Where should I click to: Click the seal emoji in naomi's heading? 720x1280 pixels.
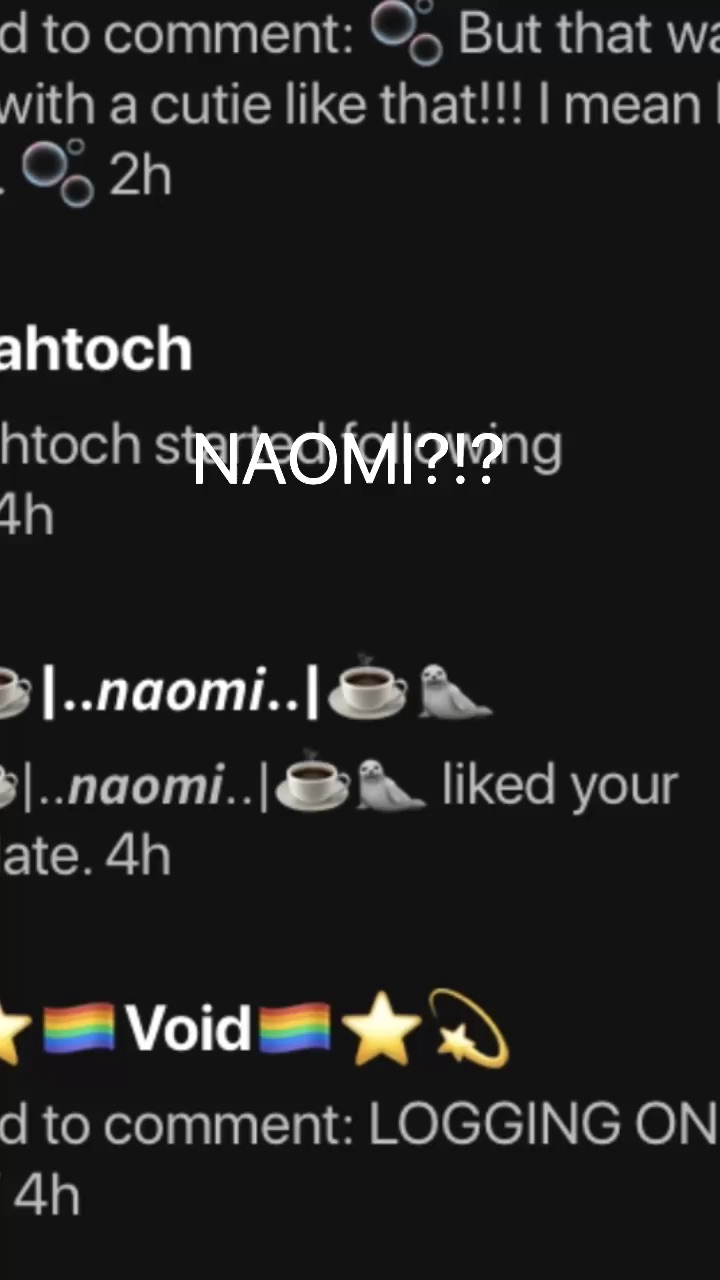click(x=454, y=691)
